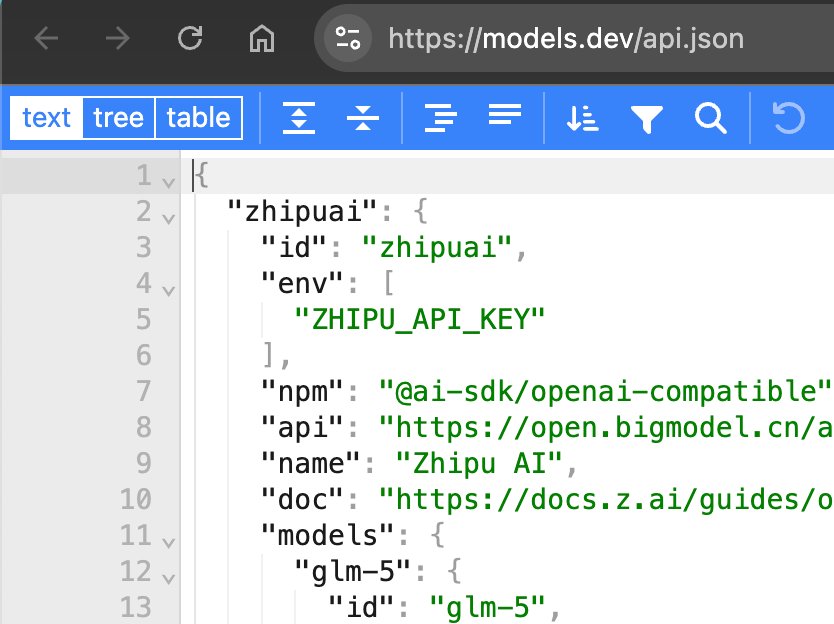Click line number 10 in the gutter
Image resolution: width=834 pixels, height=624 pixels.
point(136,500)
